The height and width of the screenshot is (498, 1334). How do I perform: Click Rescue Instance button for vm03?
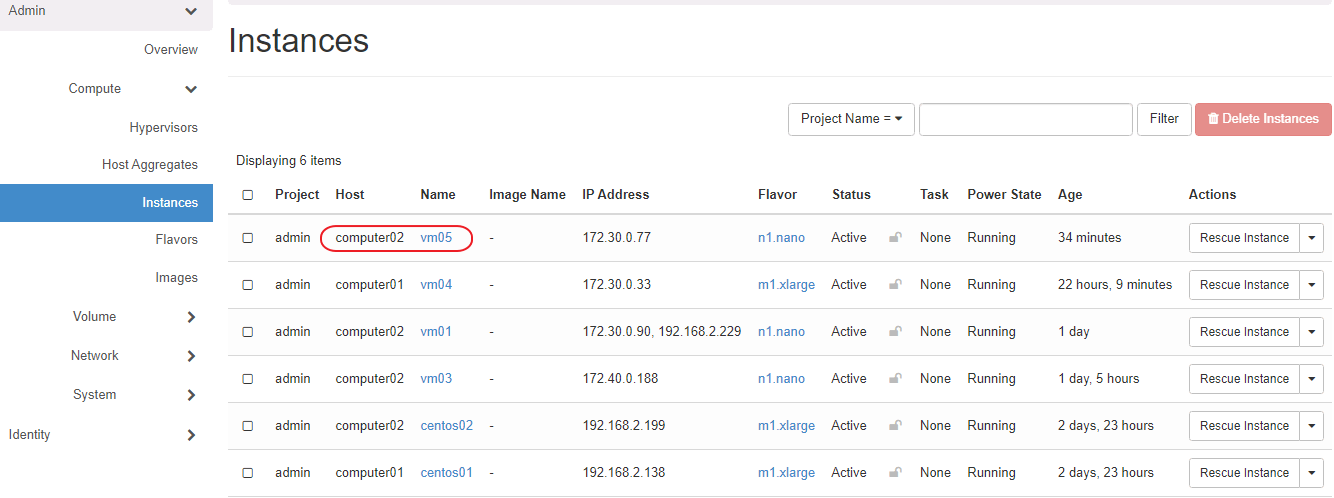pos(1244,379)
